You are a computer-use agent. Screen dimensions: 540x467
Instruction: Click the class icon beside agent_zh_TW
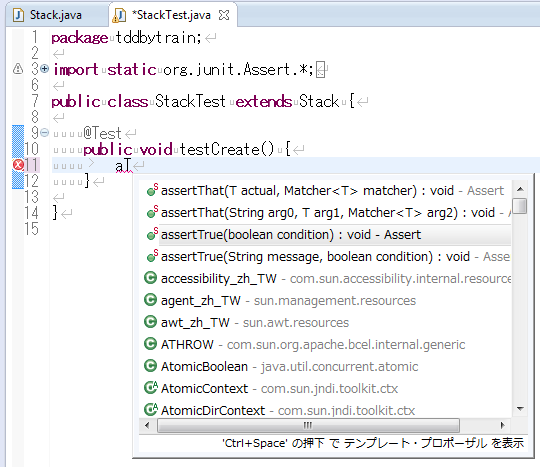150,300
